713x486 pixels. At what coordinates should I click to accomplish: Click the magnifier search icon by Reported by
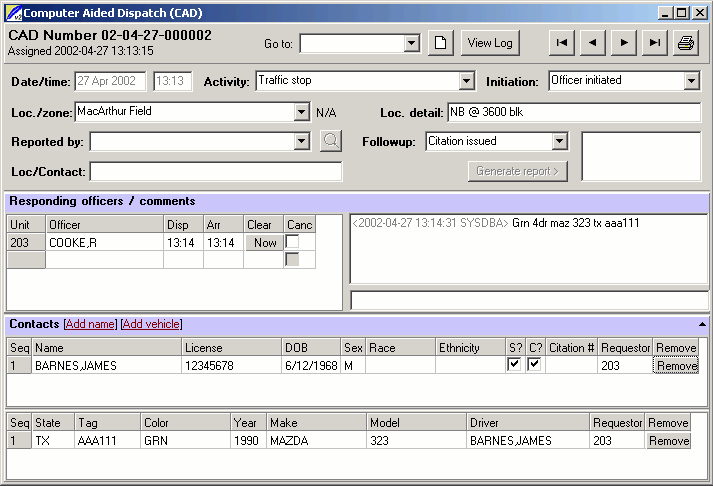331,141
